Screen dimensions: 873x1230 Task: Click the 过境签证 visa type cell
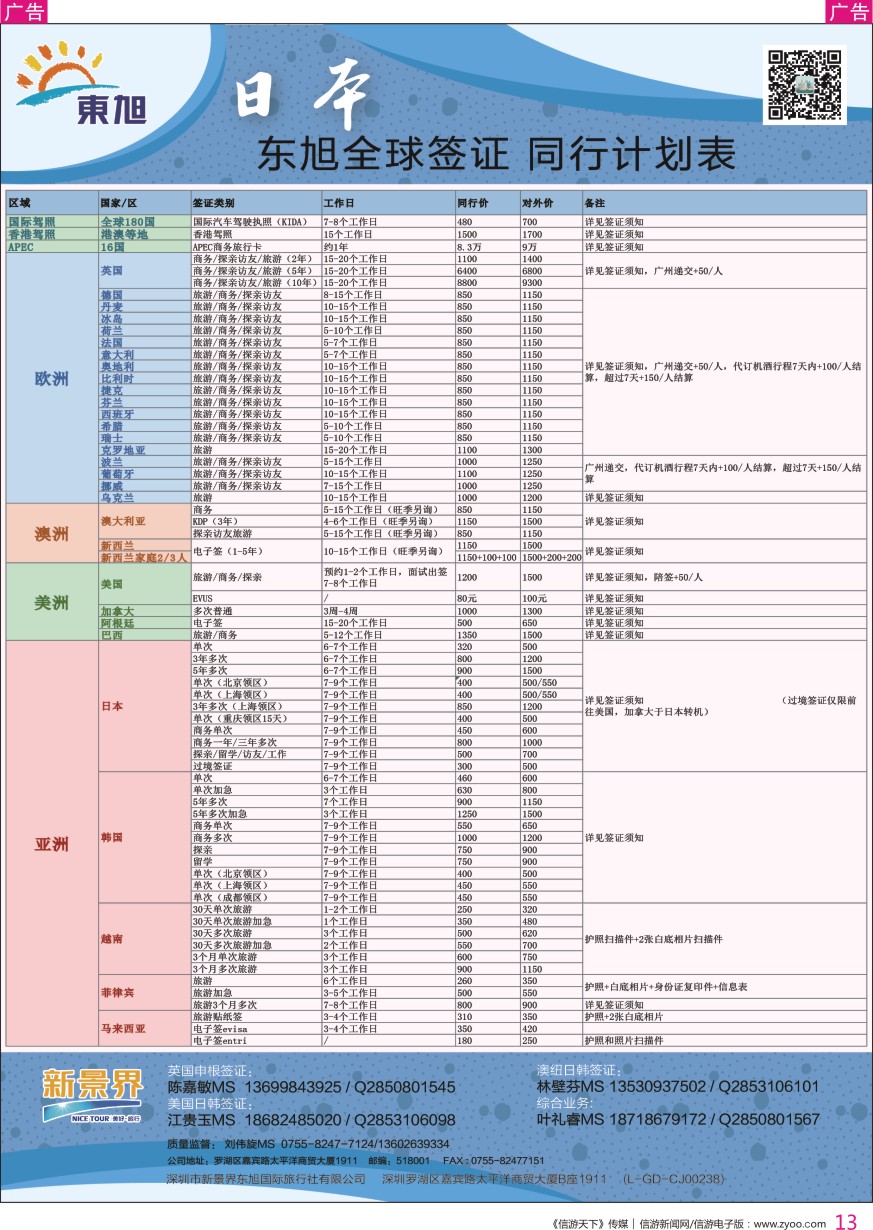click(256, 766)
